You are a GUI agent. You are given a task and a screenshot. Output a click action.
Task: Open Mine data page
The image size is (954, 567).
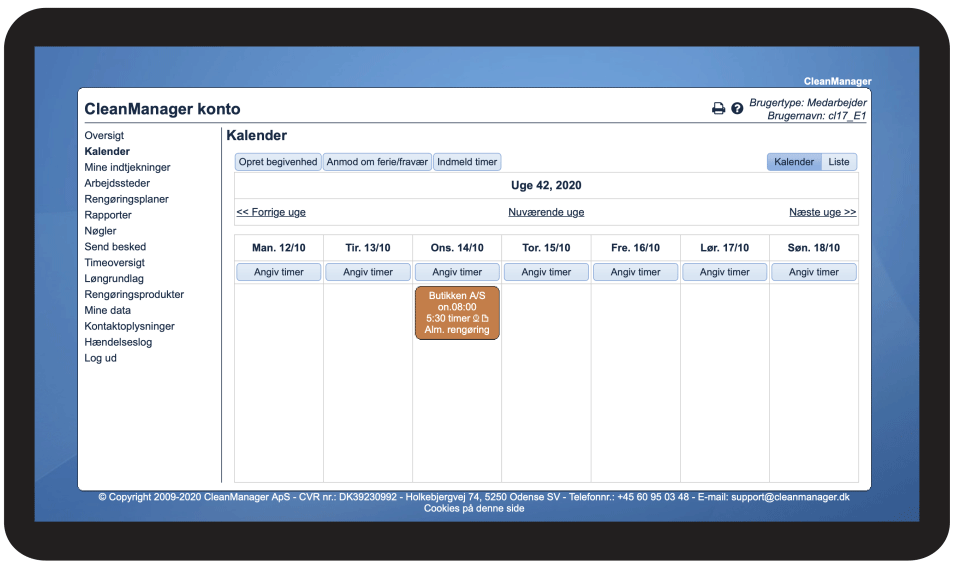pos(107,310)
